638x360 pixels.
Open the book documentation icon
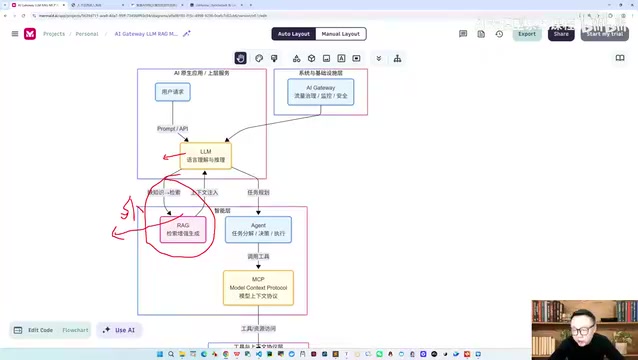coord(620,58)
